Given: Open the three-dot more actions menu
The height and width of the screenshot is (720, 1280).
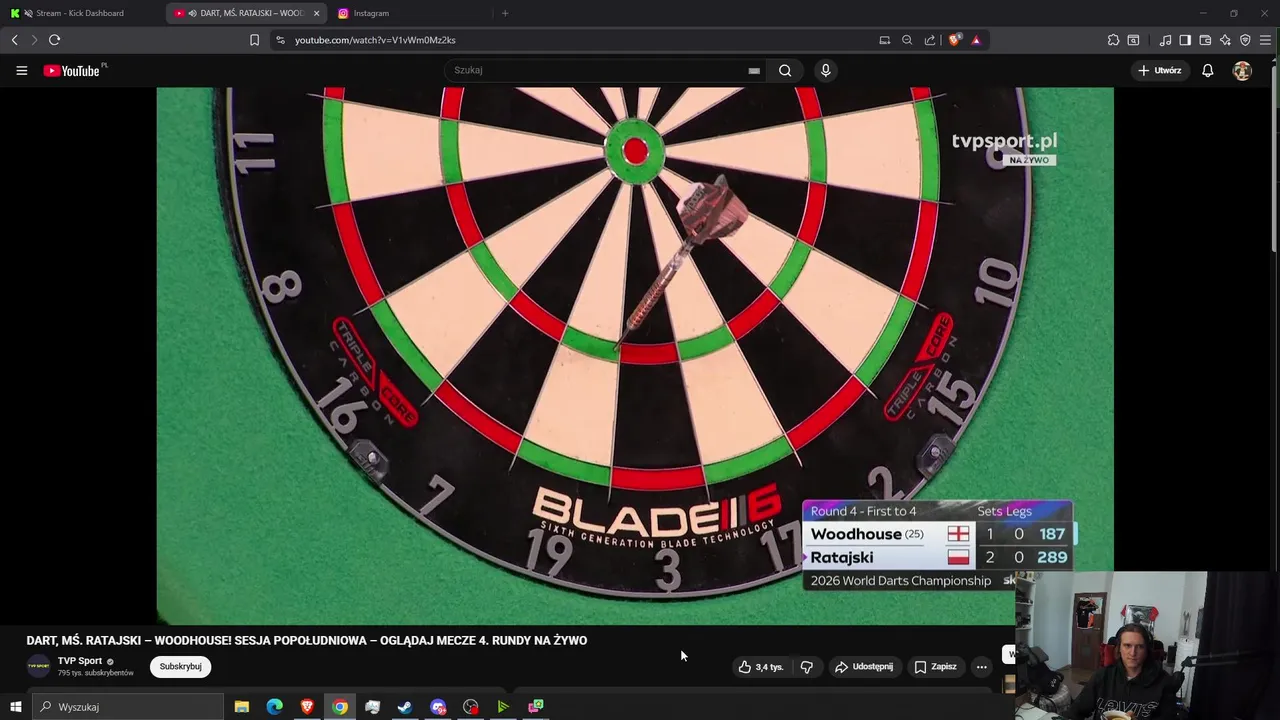Looking at the screenshot, I should 981,667.
